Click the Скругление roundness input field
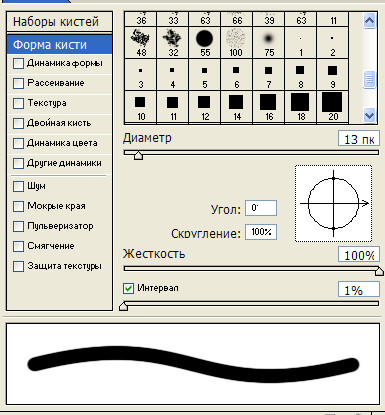Image resolution: width=385 pixels, height=415 pixels. tap(261, 232)
